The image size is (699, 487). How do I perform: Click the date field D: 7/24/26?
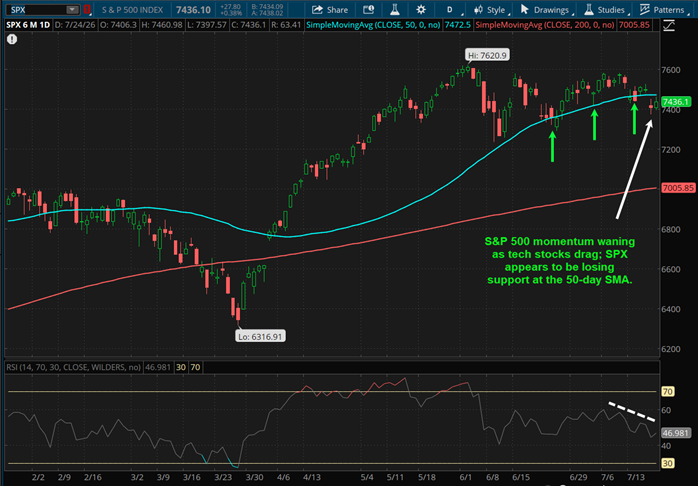(x=75, y=25)
